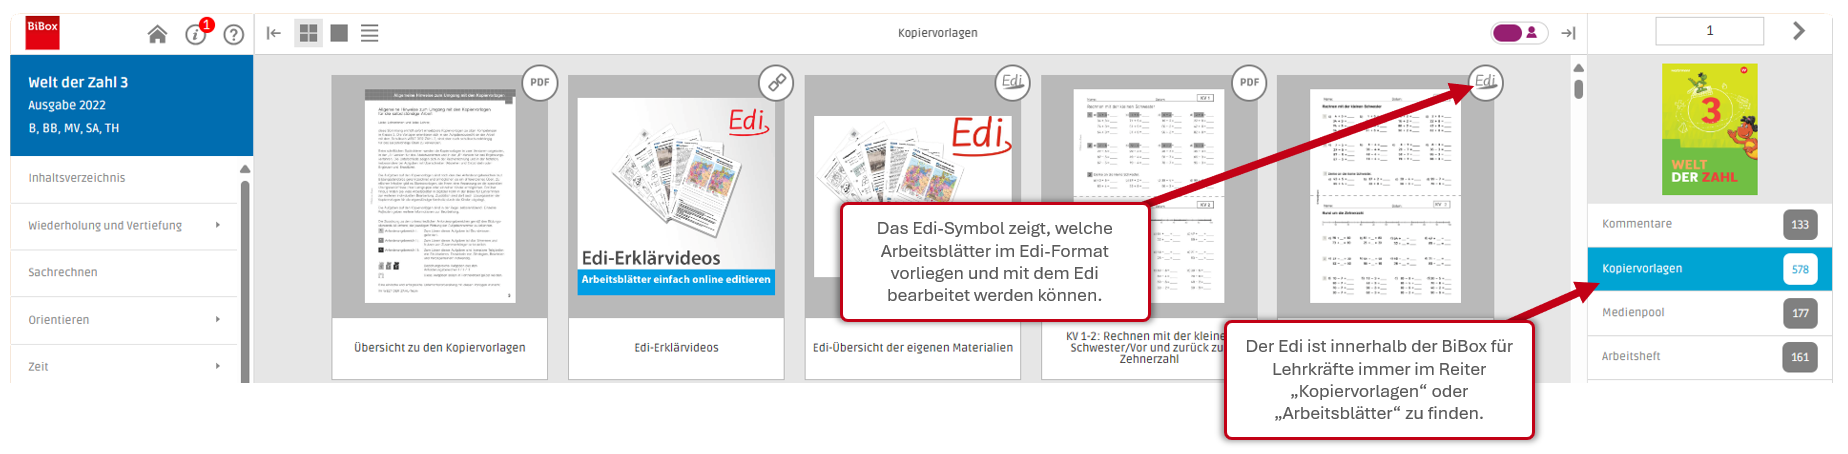Click the Ausgabe 2022 subtitle
This screenshot has height=454, width=1848.
[67, 105]
